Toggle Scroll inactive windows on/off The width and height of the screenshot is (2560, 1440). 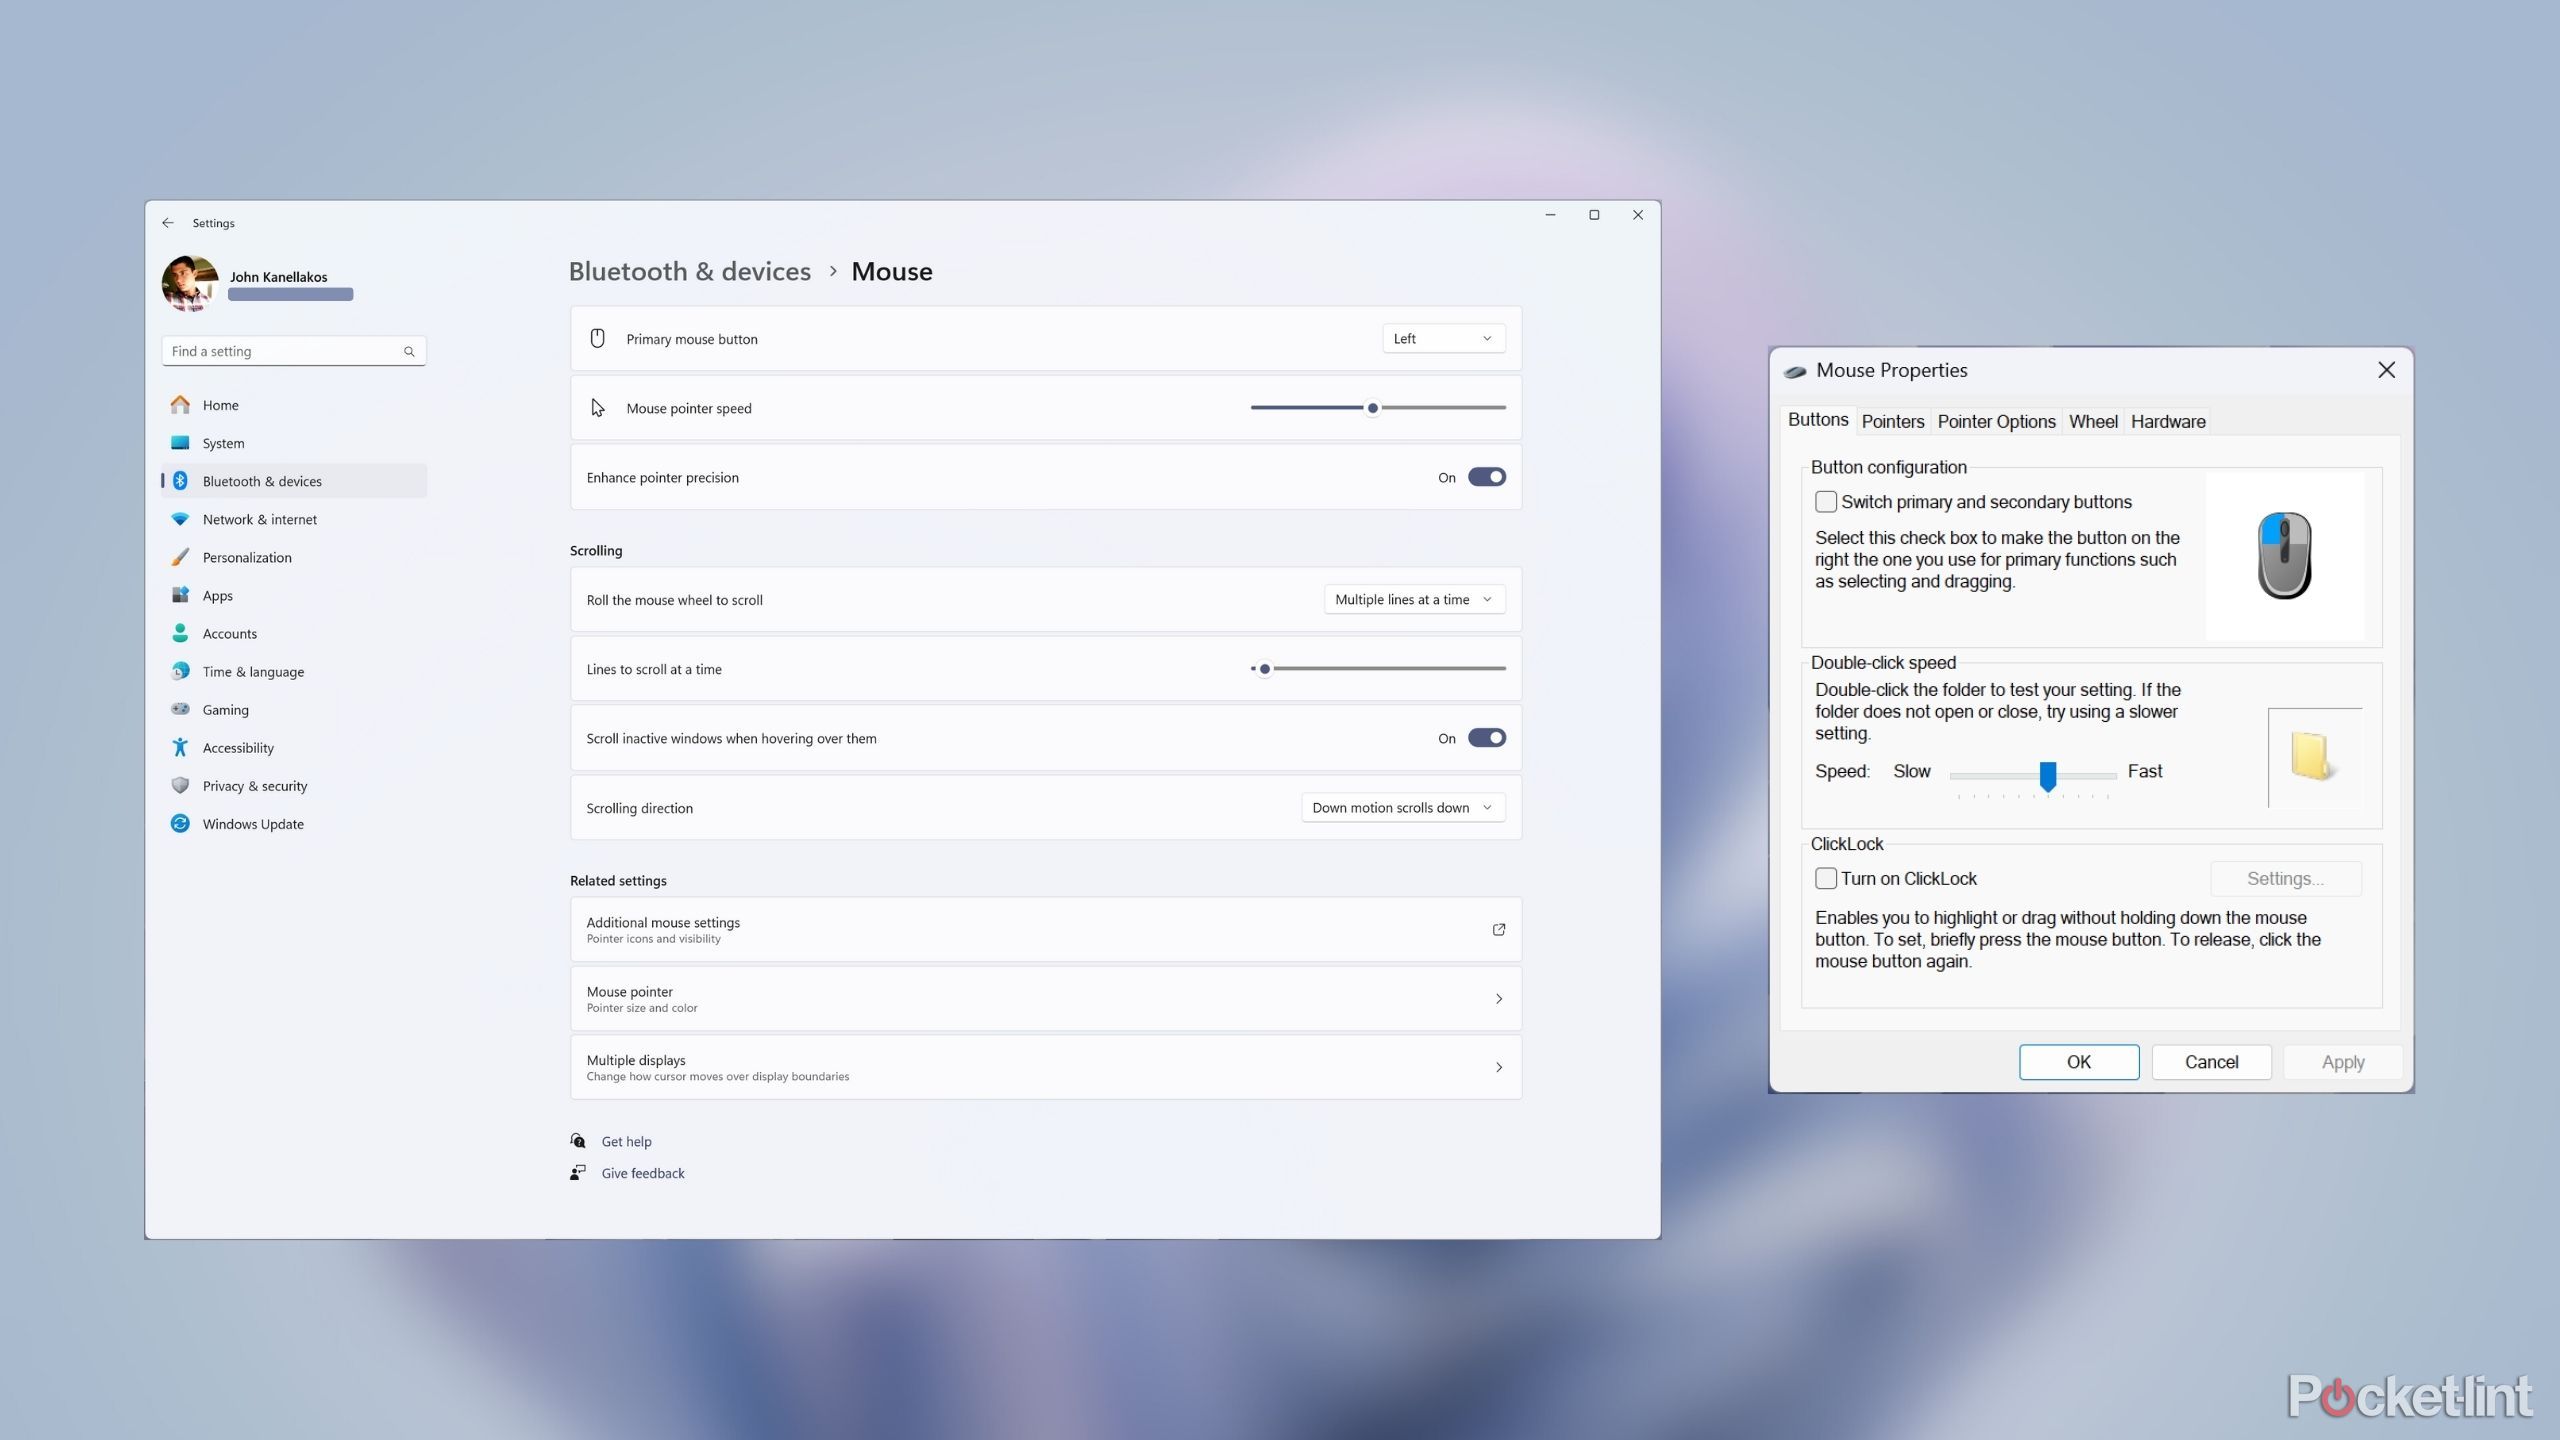tap(1487, 737)
